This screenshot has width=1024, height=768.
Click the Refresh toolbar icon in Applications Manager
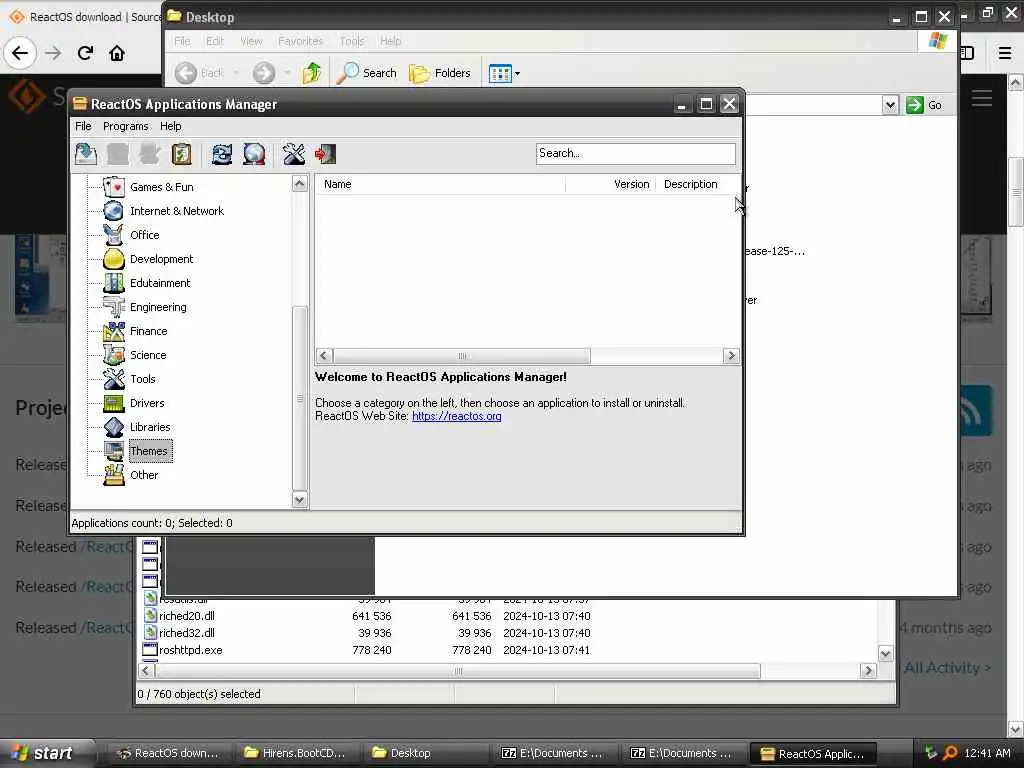(x=222, y=154)
